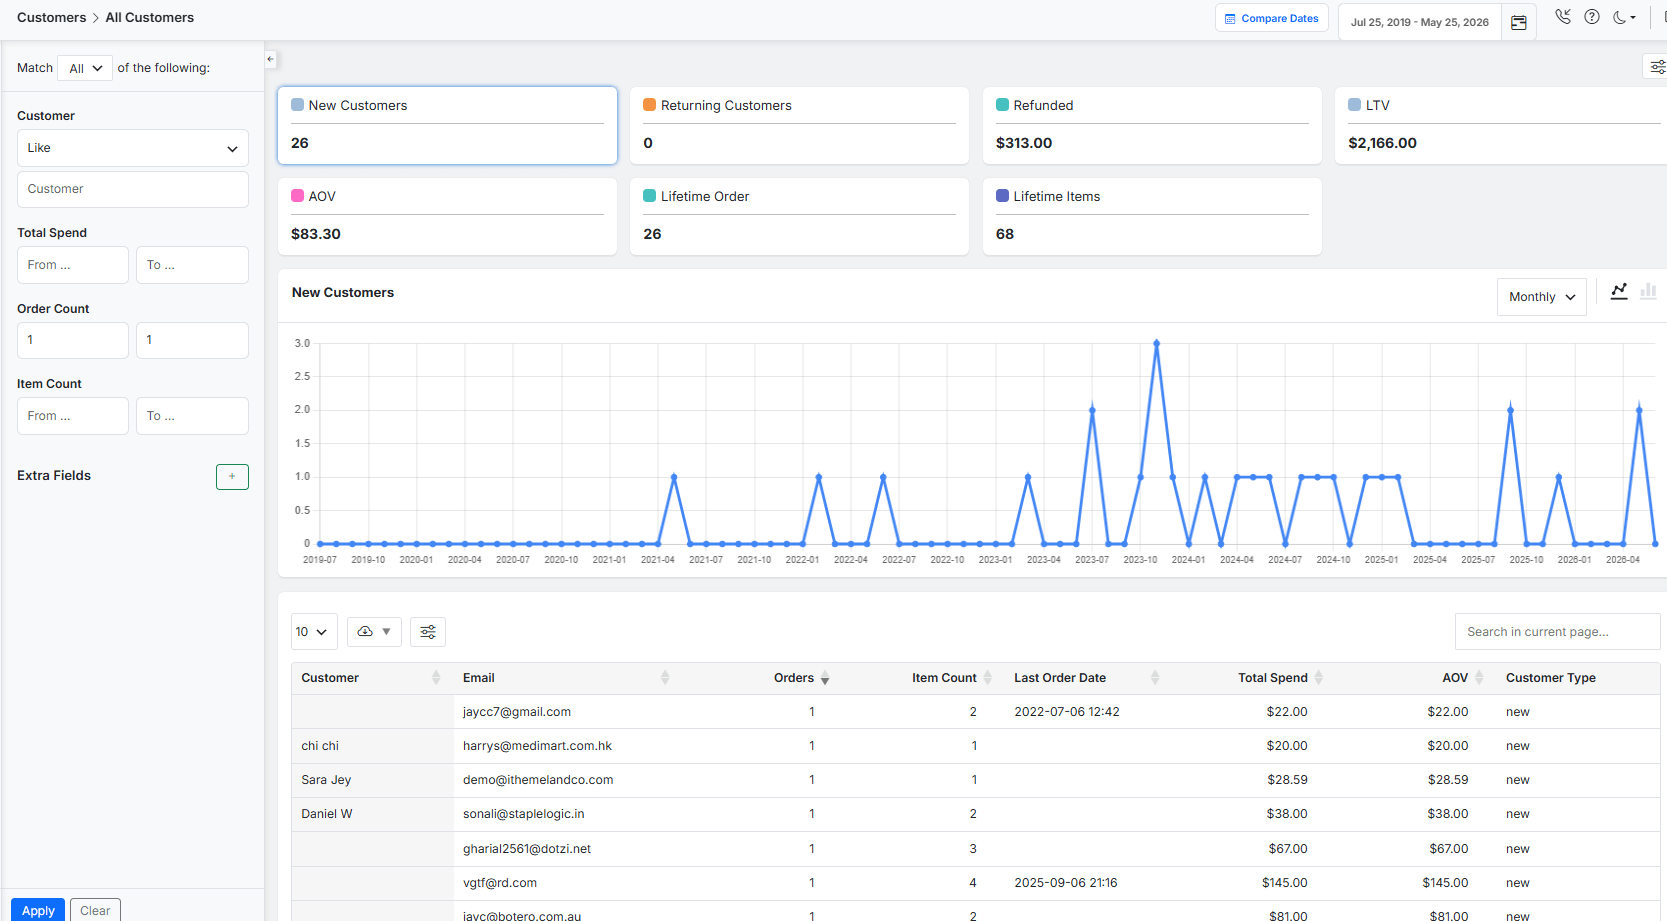Open table column settings icon
Viewport: 1667px width, 921px height.
pos(428,632)
